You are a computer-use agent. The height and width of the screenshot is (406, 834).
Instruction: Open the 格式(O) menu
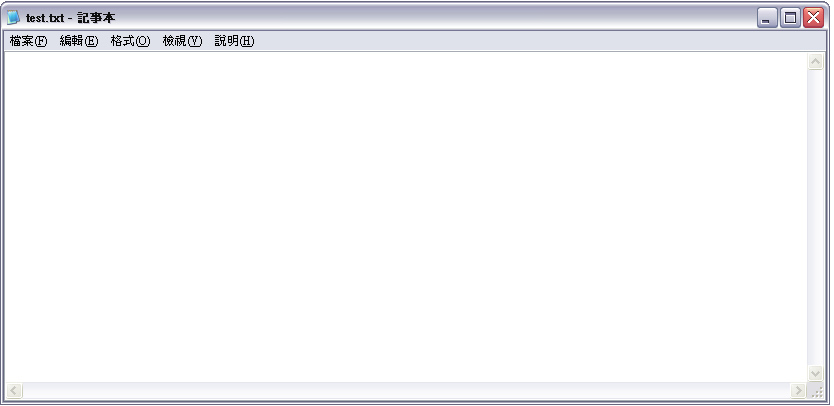coord(130,41)
